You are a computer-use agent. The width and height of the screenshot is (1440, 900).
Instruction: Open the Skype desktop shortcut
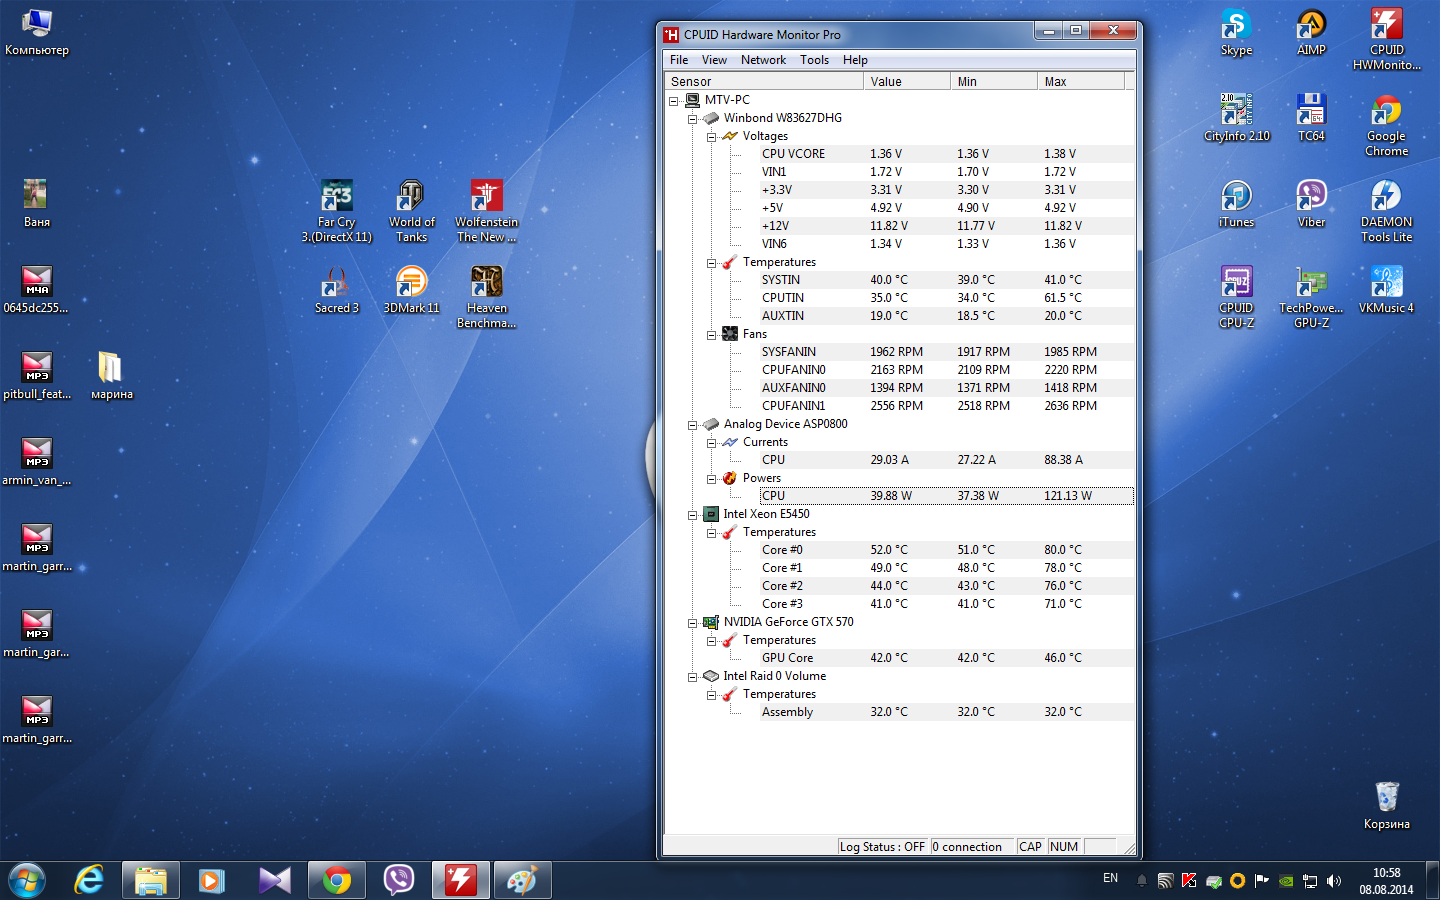click(1236, 32)
